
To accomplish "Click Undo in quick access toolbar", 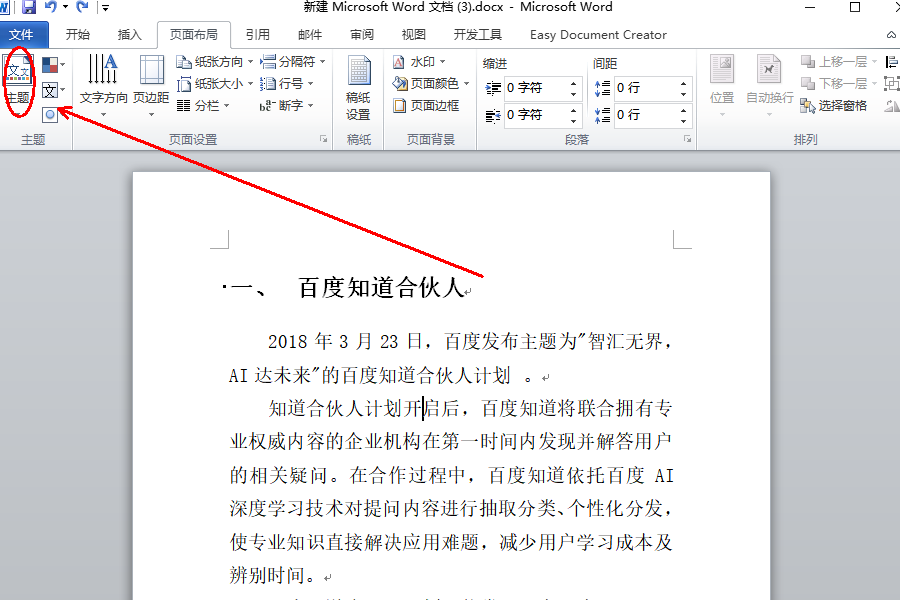I will 51,7.
